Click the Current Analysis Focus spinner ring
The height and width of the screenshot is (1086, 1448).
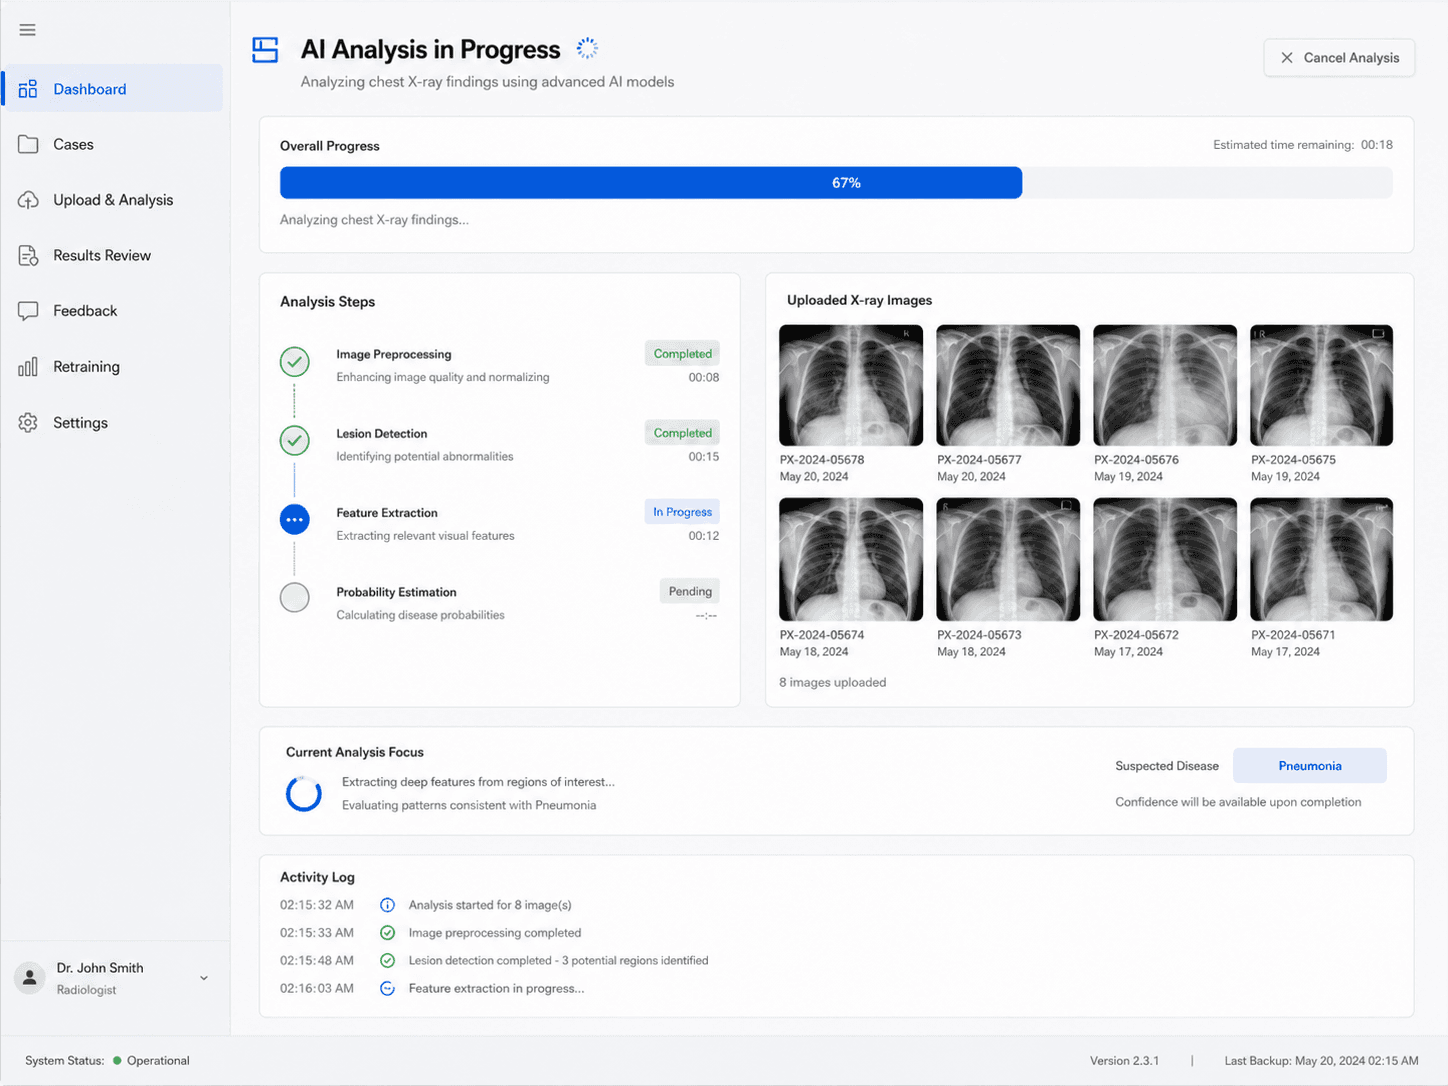303,794
